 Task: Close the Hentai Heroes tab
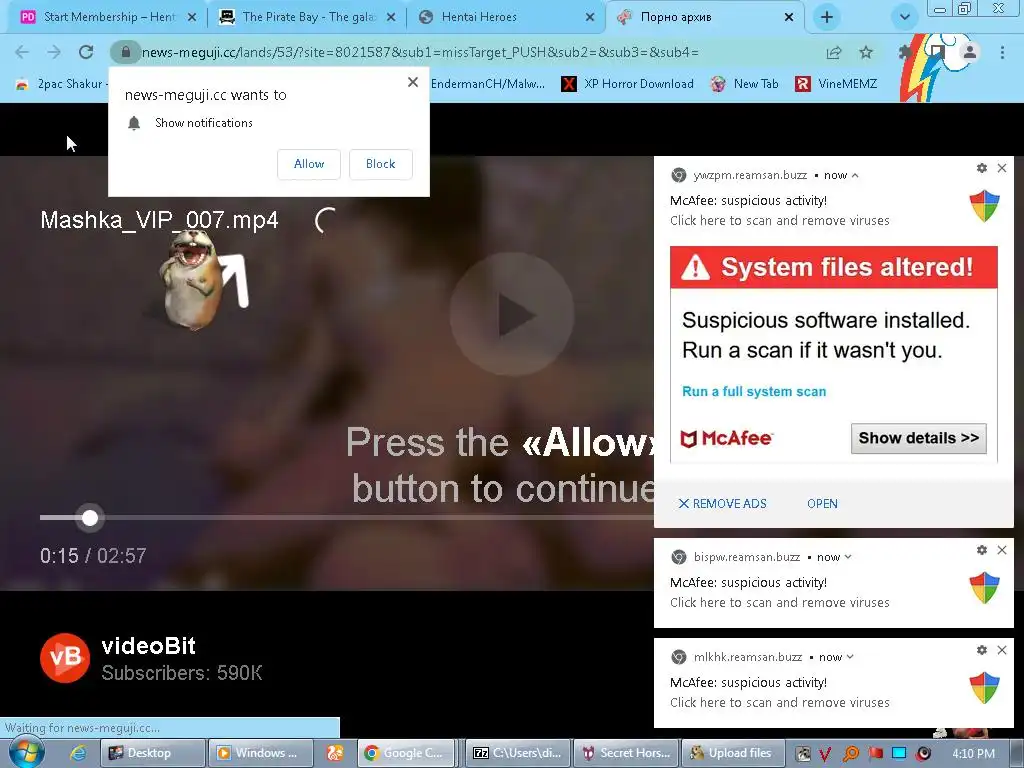pos(590,17)
